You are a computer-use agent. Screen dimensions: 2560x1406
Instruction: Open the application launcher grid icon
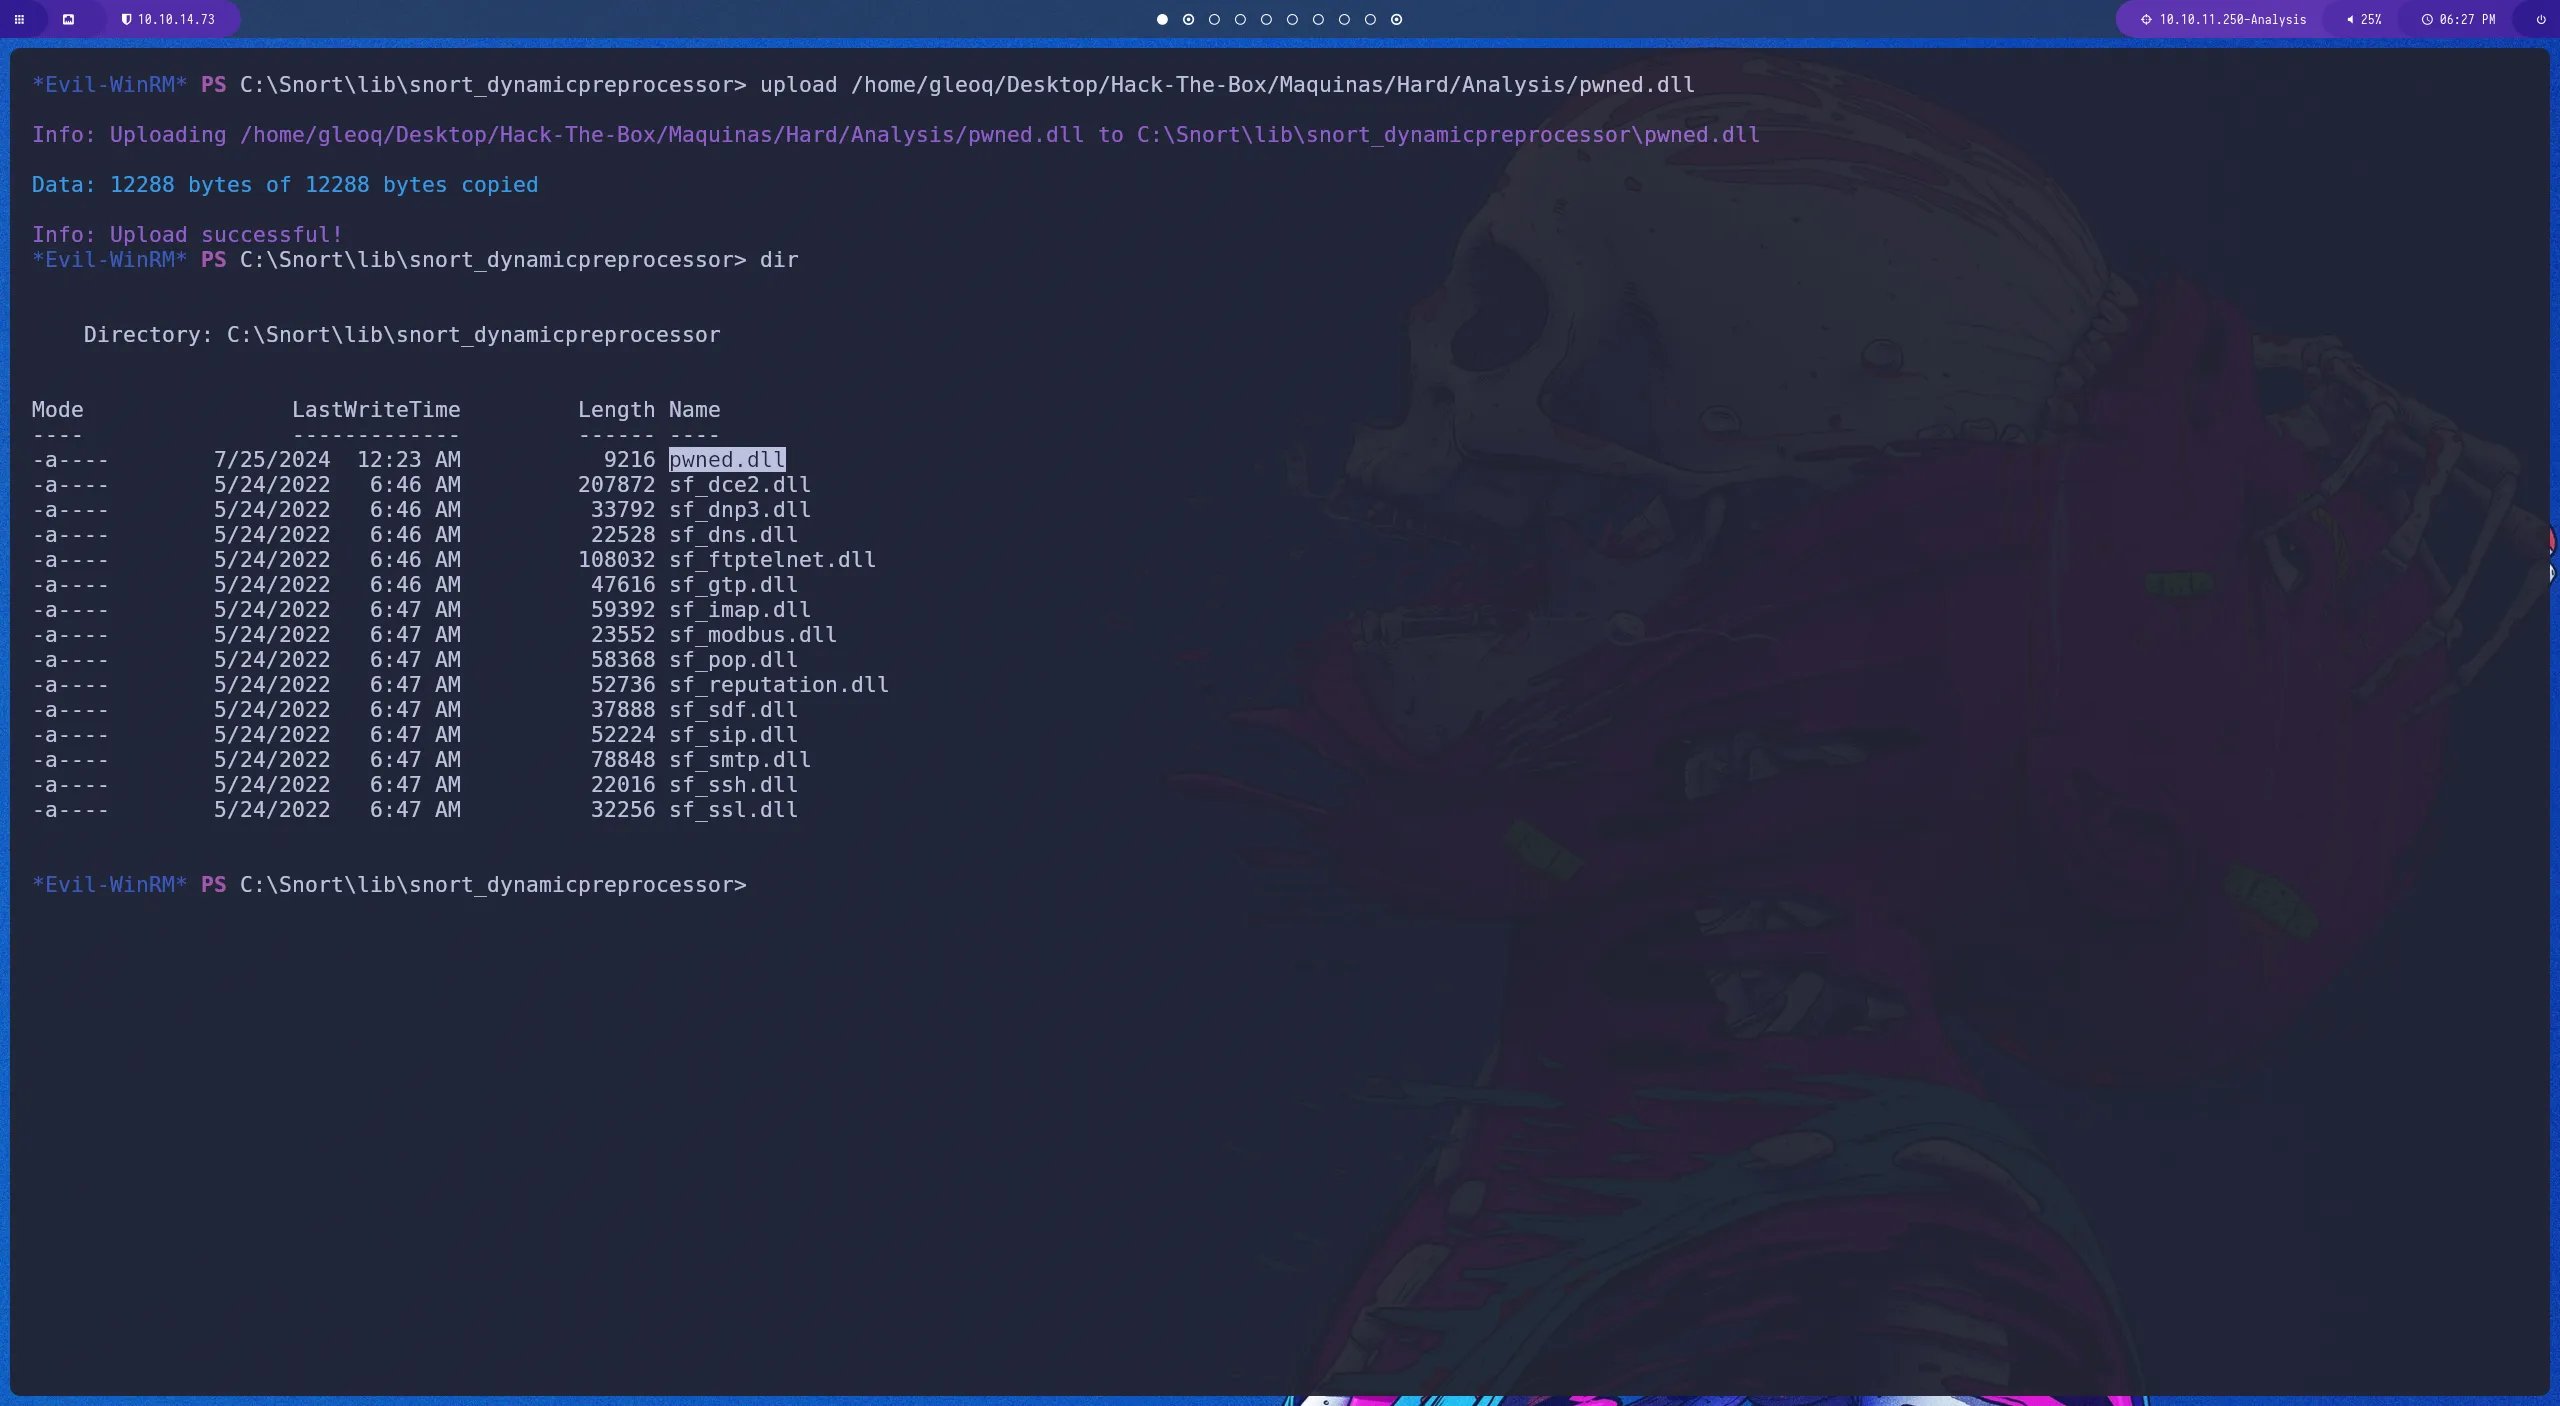pos(18,19)
